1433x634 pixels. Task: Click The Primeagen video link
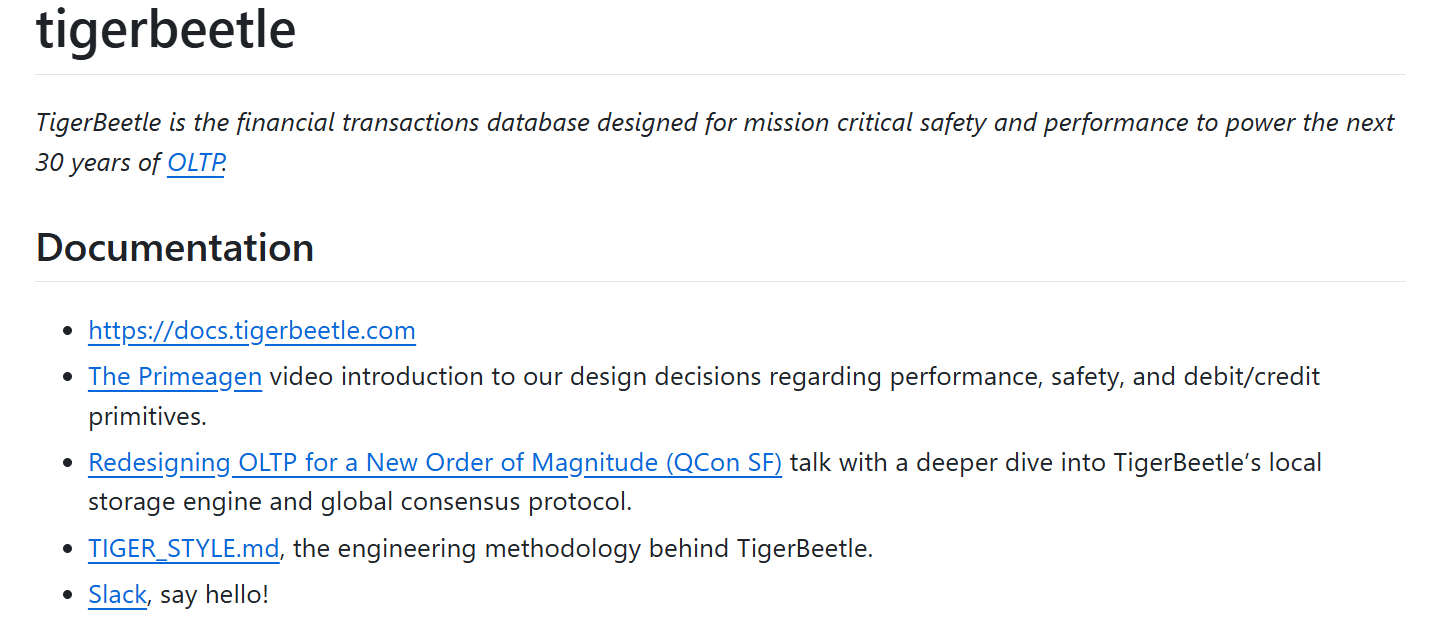point(175,376)
